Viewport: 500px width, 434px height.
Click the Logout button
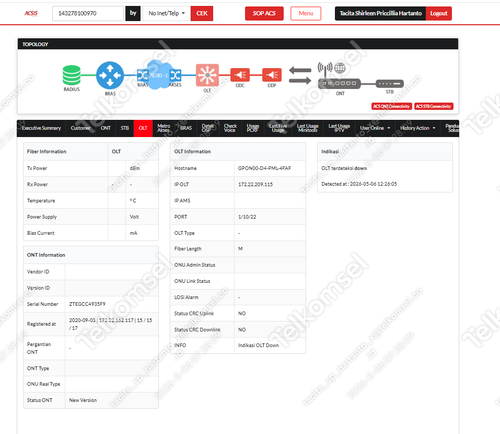[439, 13]
